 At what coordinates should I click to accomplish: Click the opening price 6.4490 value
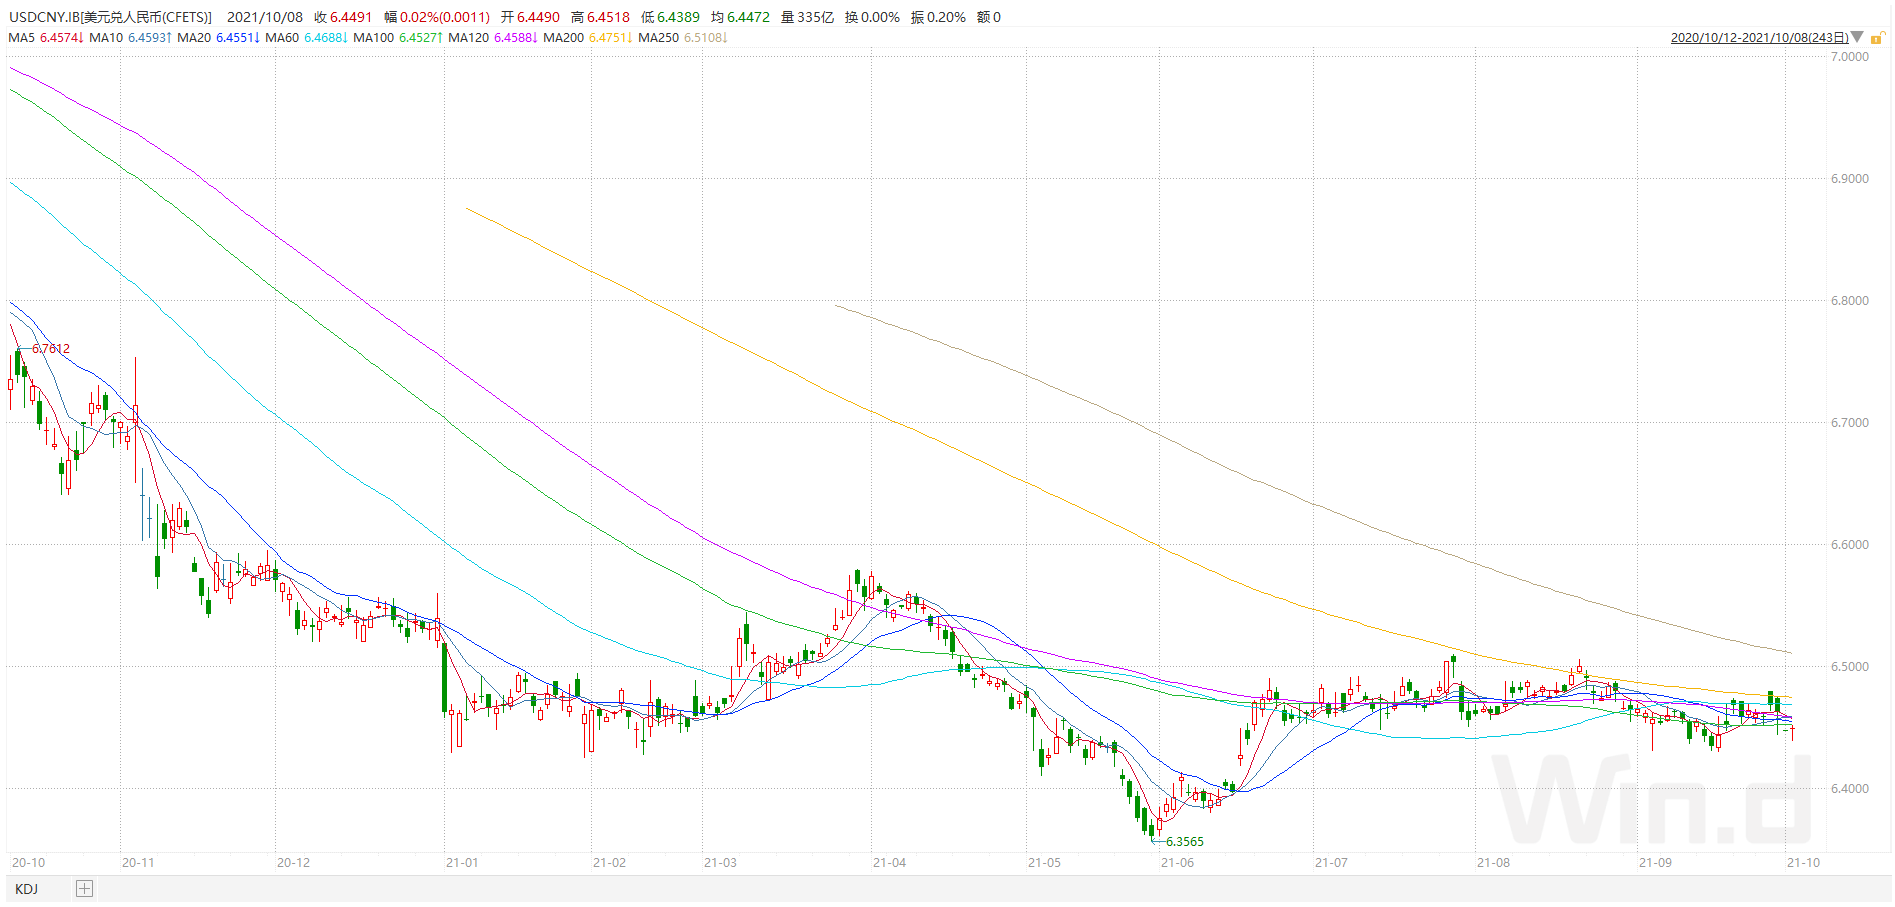[538, 17]
